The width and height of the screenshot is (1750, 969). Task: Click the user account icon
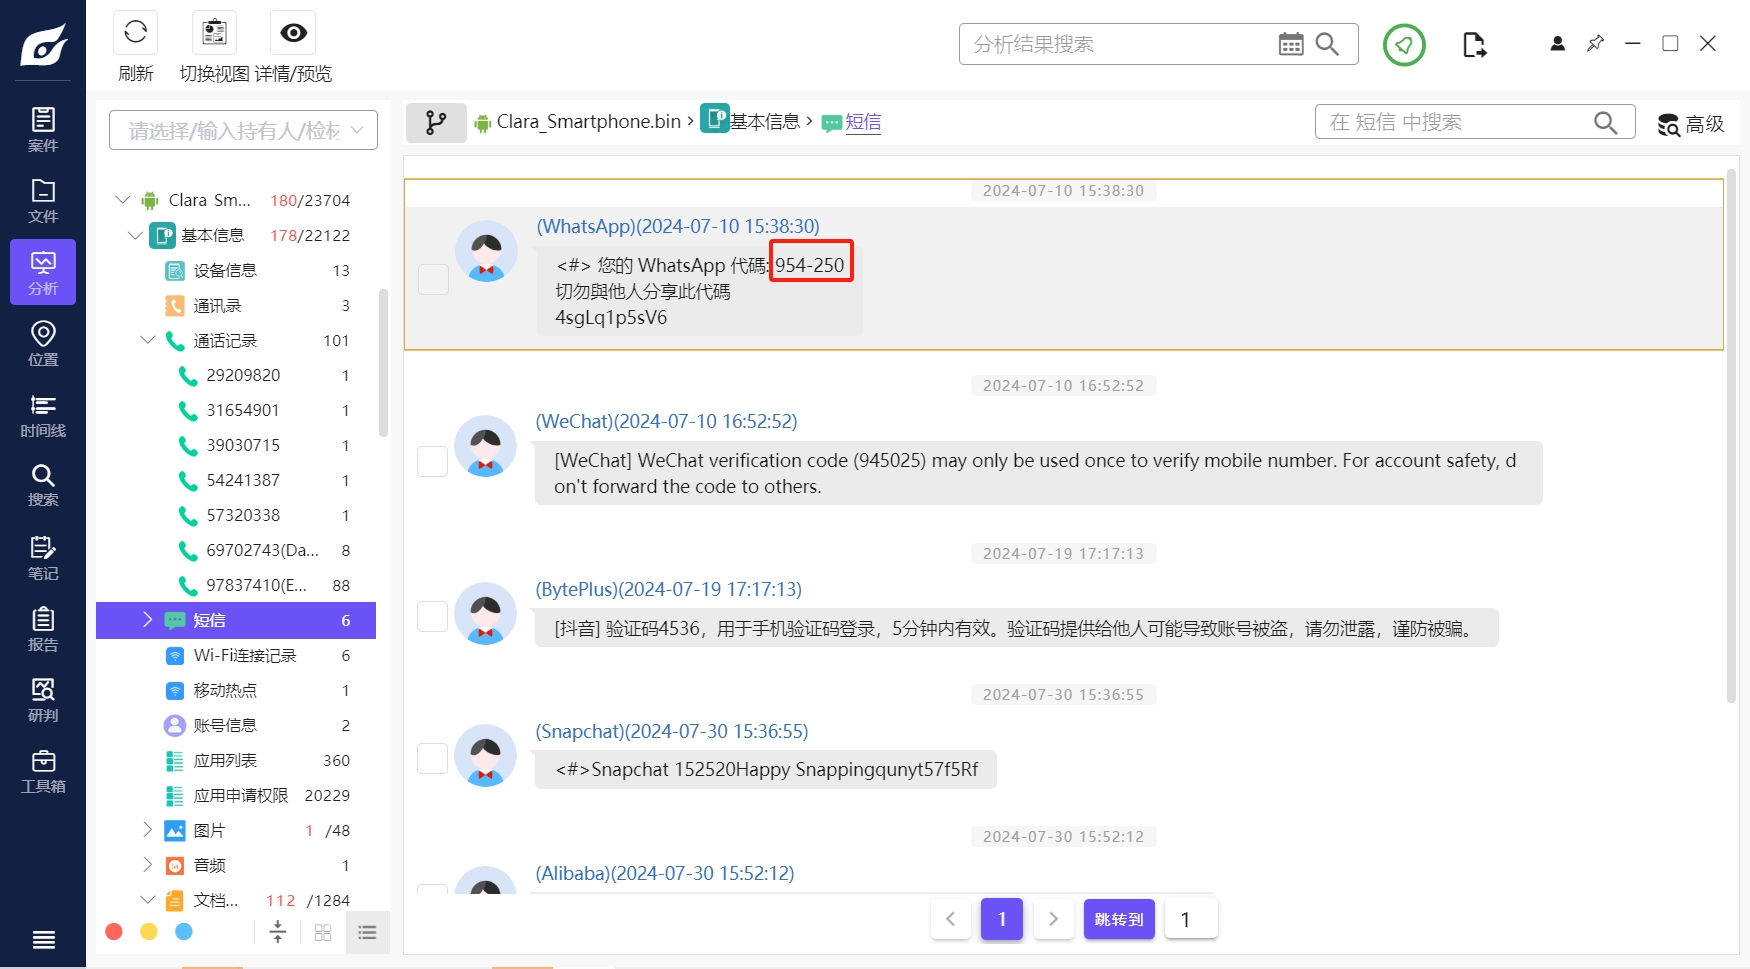(1557, 44)
